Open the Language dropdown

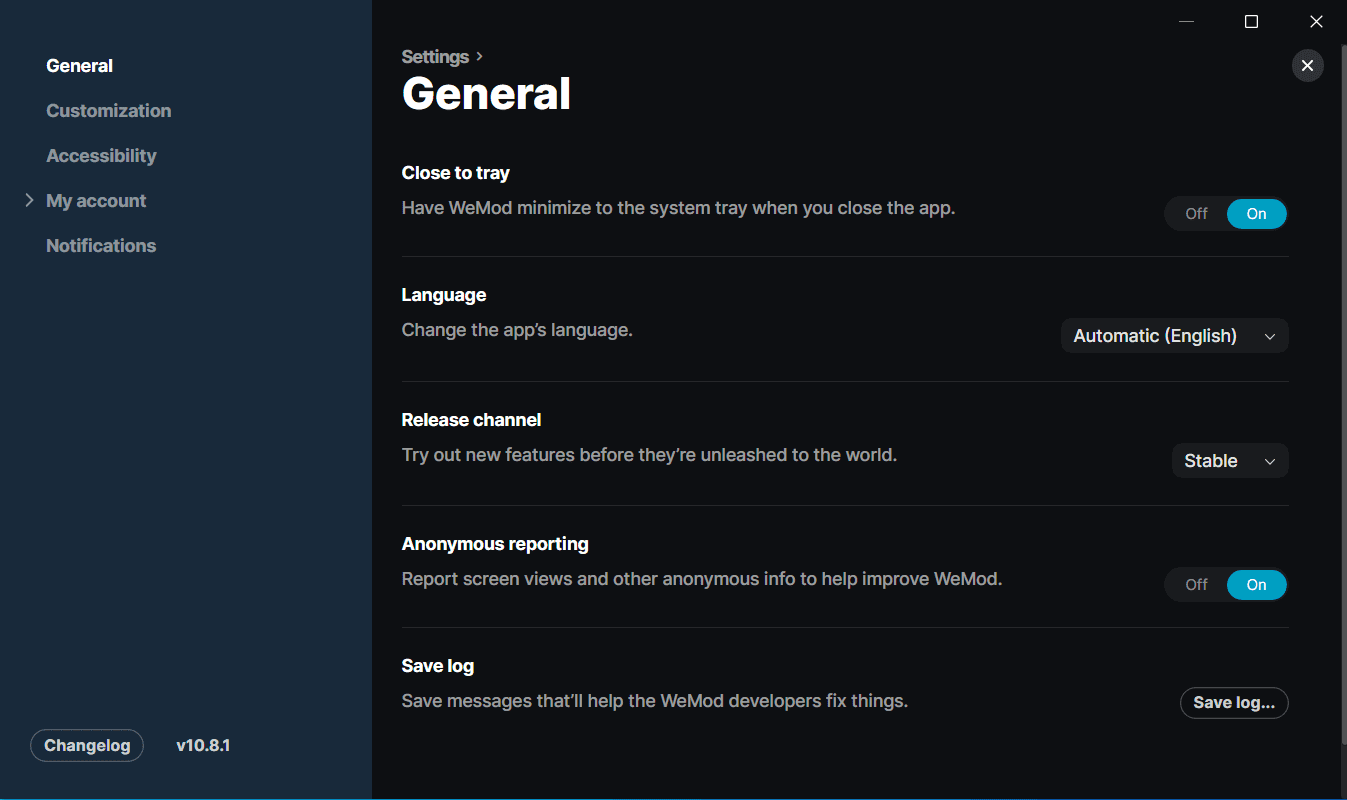(1174, 336)
